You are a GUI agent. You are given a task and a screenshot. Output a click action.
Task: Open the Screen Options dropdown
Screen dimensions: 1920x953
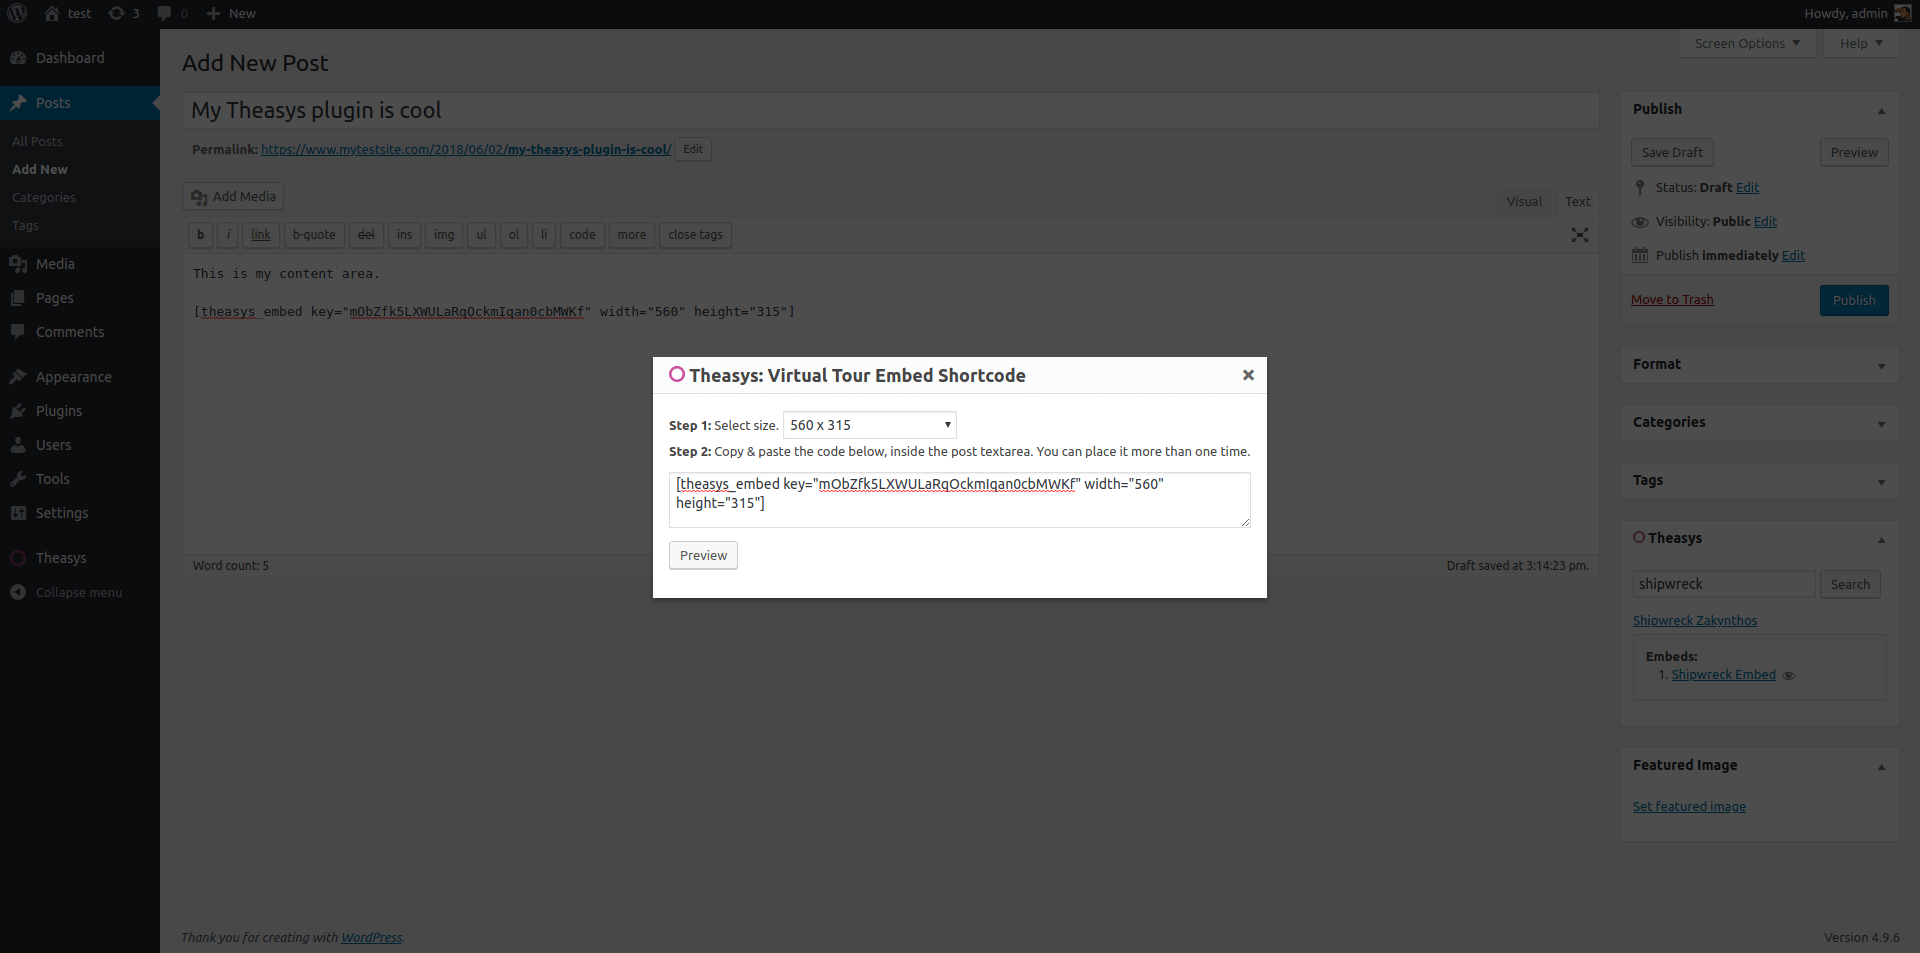(1747, 43)
